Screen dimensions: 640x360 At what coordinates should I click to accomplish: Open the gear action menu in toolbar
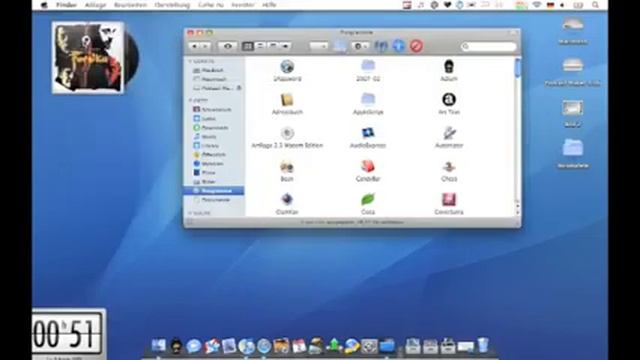[x=360, y=46]
